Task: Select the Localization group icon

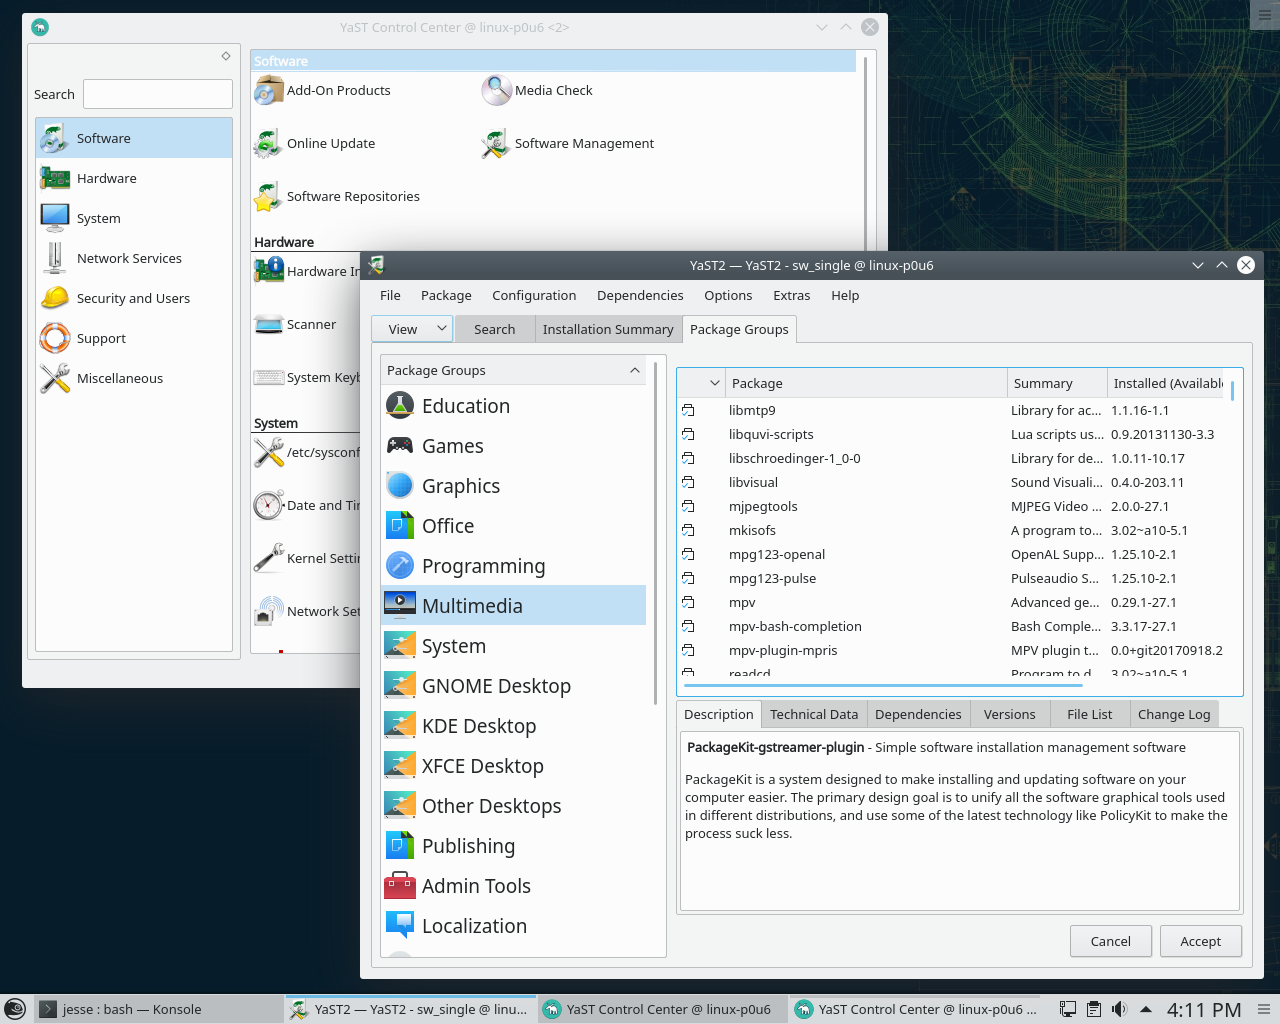Action: pos(400,926)
